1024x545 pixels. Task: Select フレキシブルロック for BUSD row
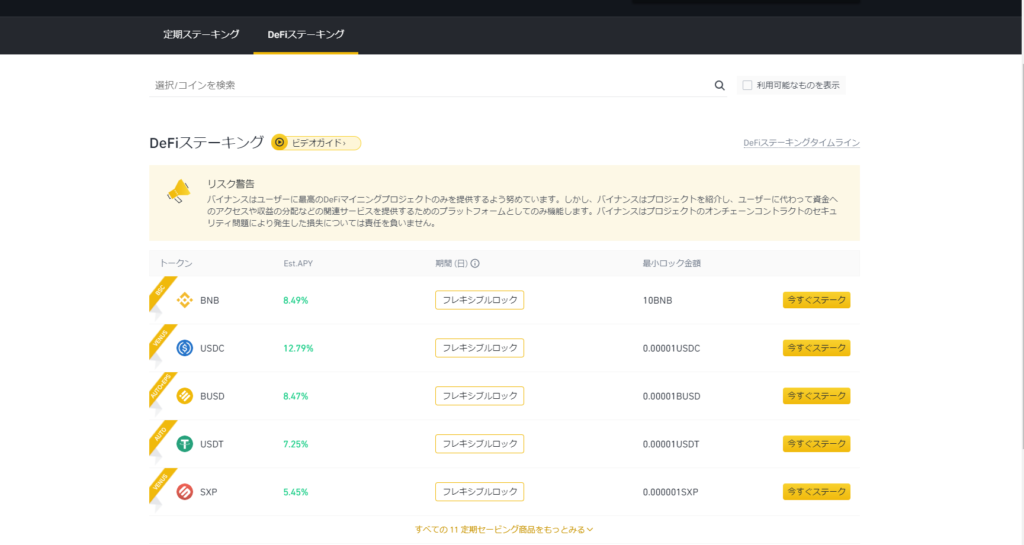click(479, 396)
